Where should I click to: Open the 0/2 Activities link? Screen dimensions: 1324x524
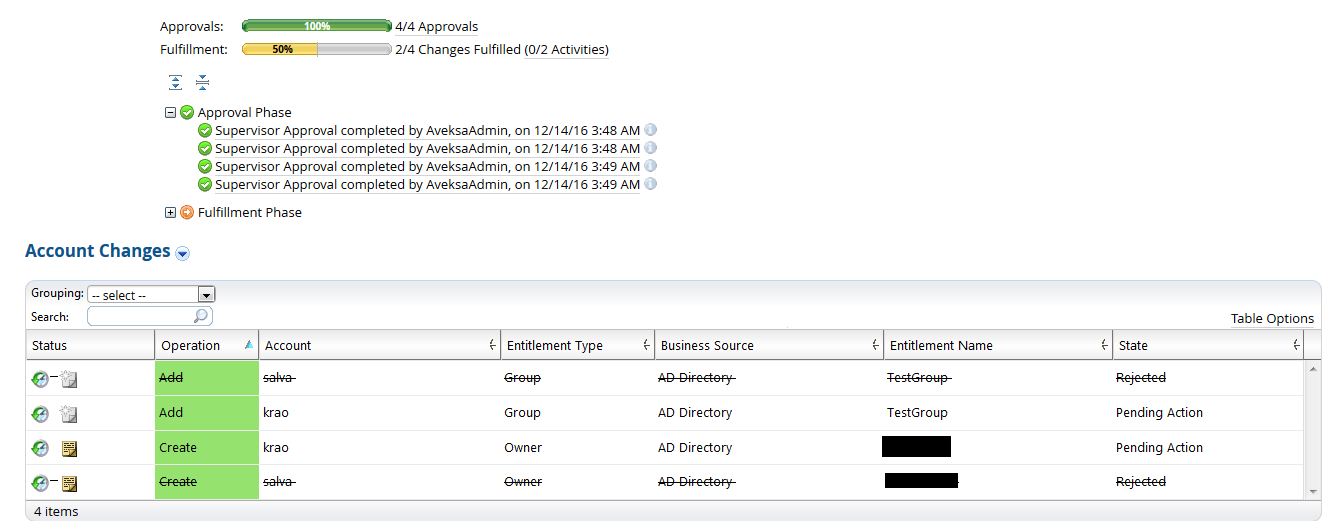(x=566, y=49)
